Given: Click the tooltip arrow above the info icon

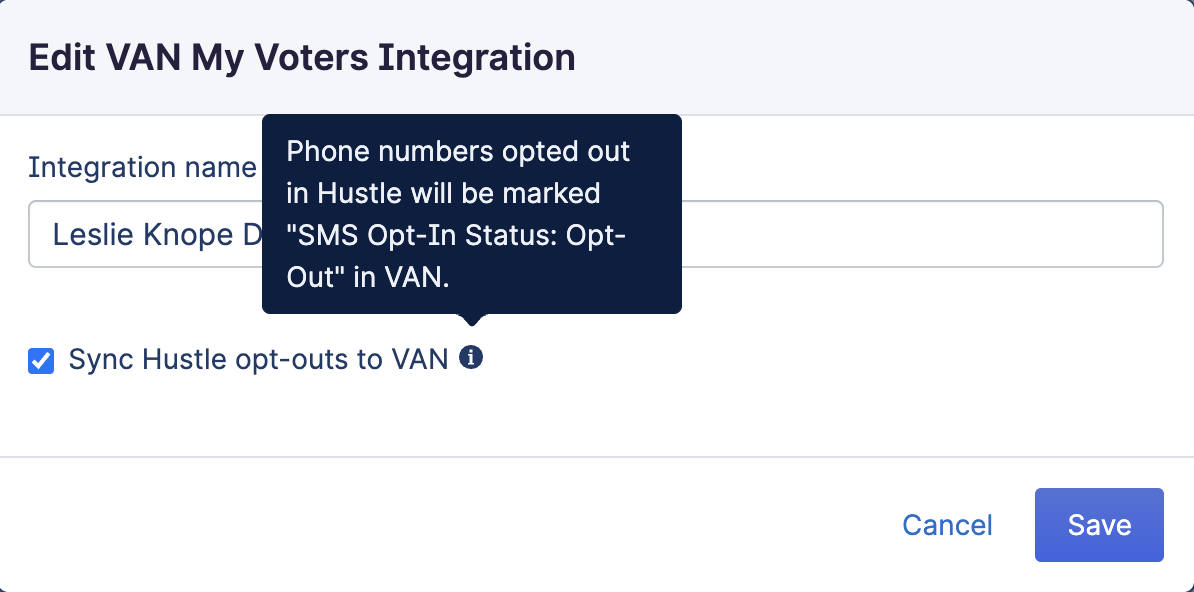Looking at the screenshot, I should [471, 319].
